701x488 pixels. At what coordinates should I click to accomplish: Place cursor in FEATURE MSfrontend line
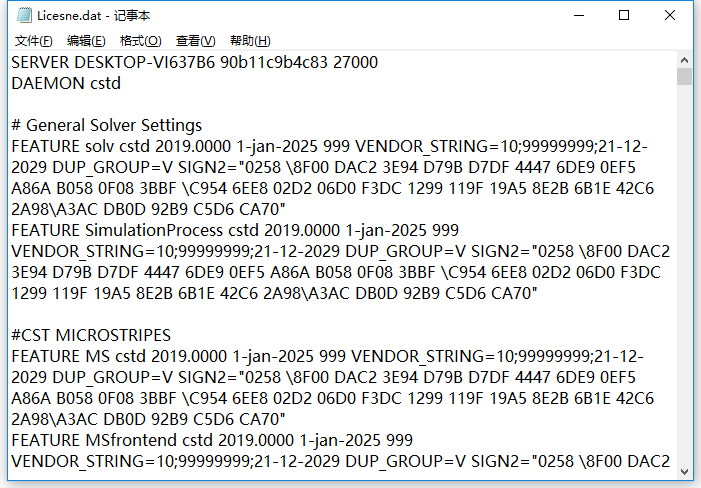[212, 440]
